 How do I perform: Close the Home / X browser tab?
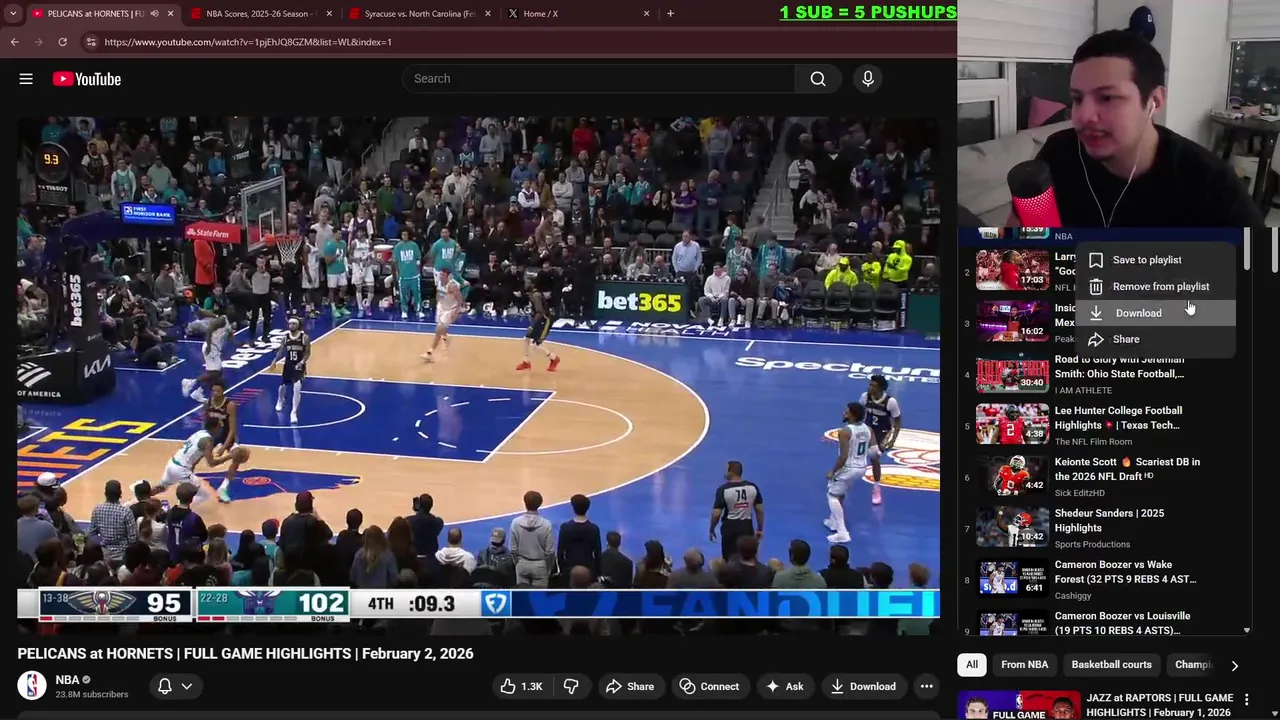646,14
